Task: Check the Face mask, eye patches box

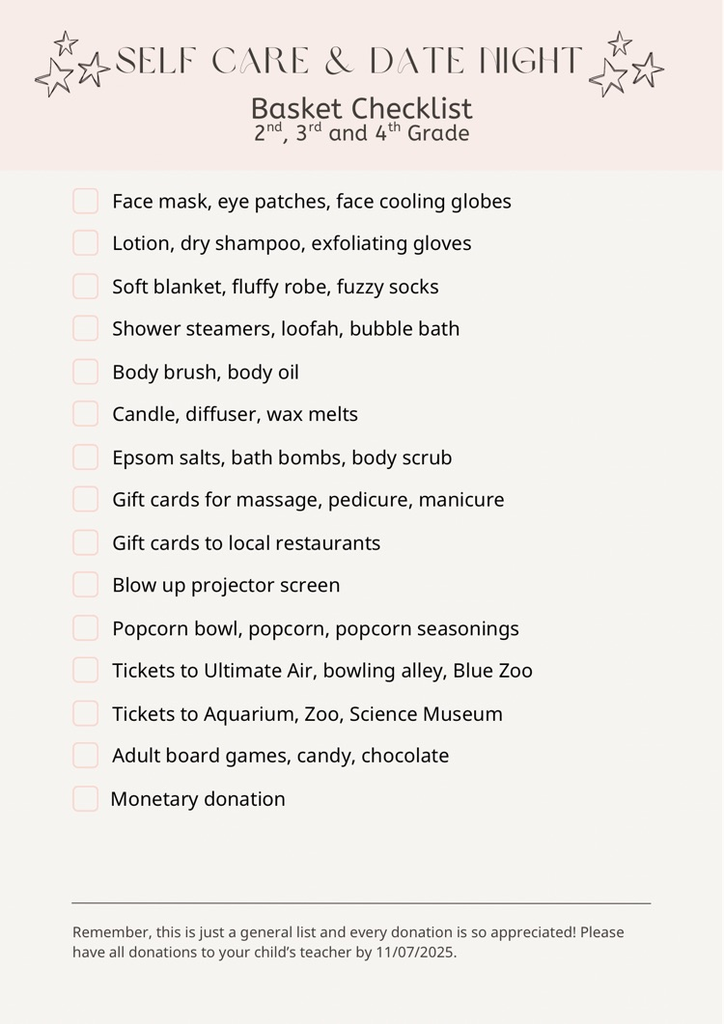Action: [x=85, y=201]
